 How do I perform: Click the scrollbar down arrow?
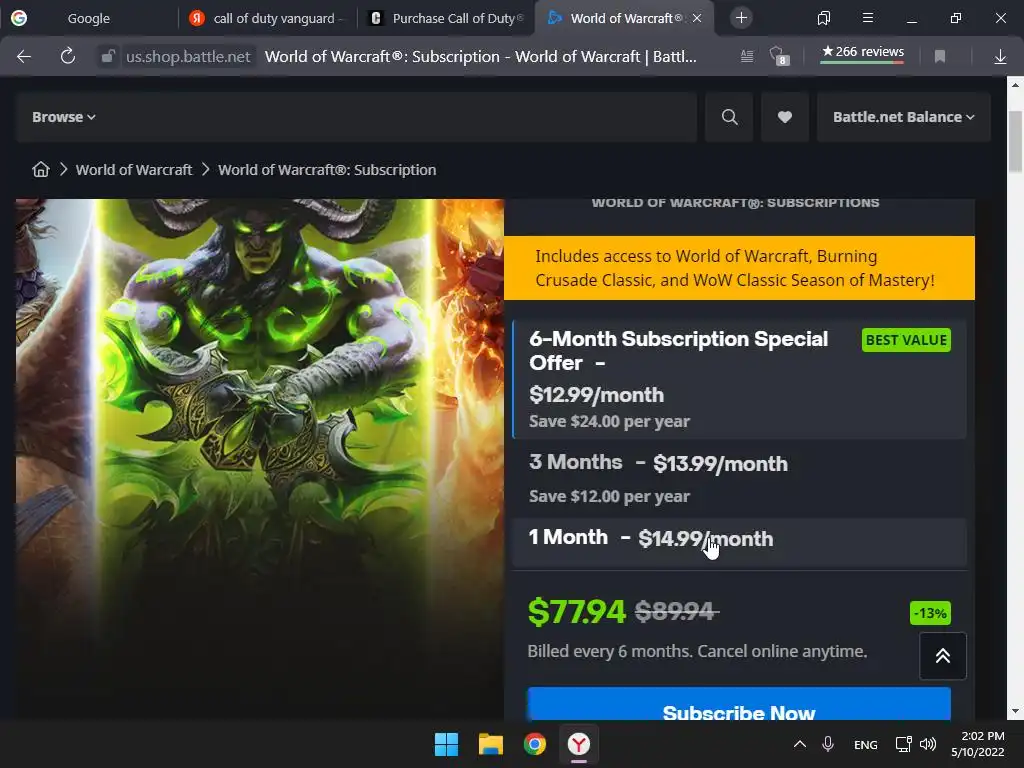coord(1015,711)
